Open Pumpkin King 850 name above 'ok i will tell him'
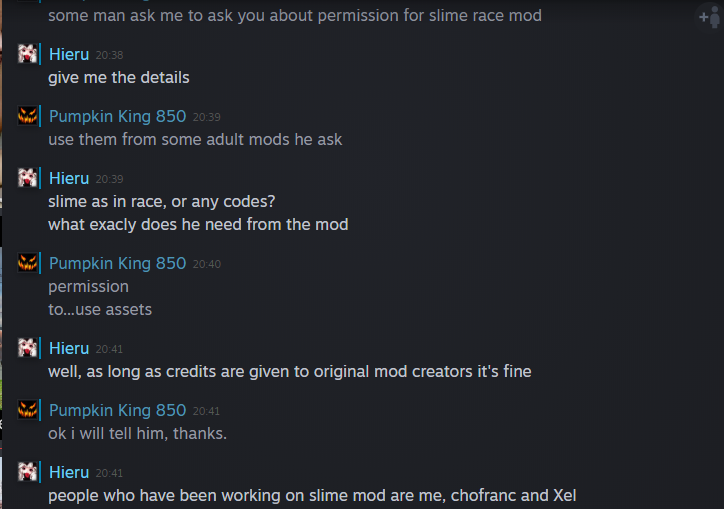This screenshot has height=509, width=724. pyautogui.click(x=117, y=410)
